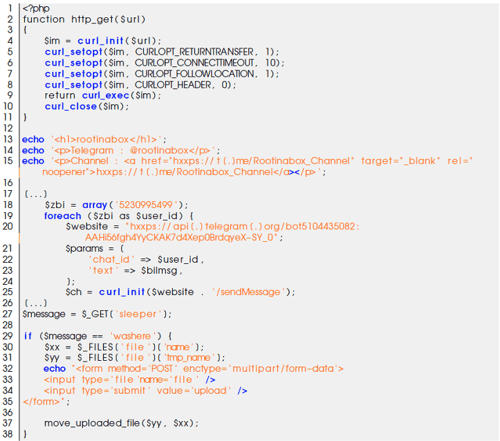Click the '$params = [' line
Screen dimensions: 500x441
[x=95, y=249]
